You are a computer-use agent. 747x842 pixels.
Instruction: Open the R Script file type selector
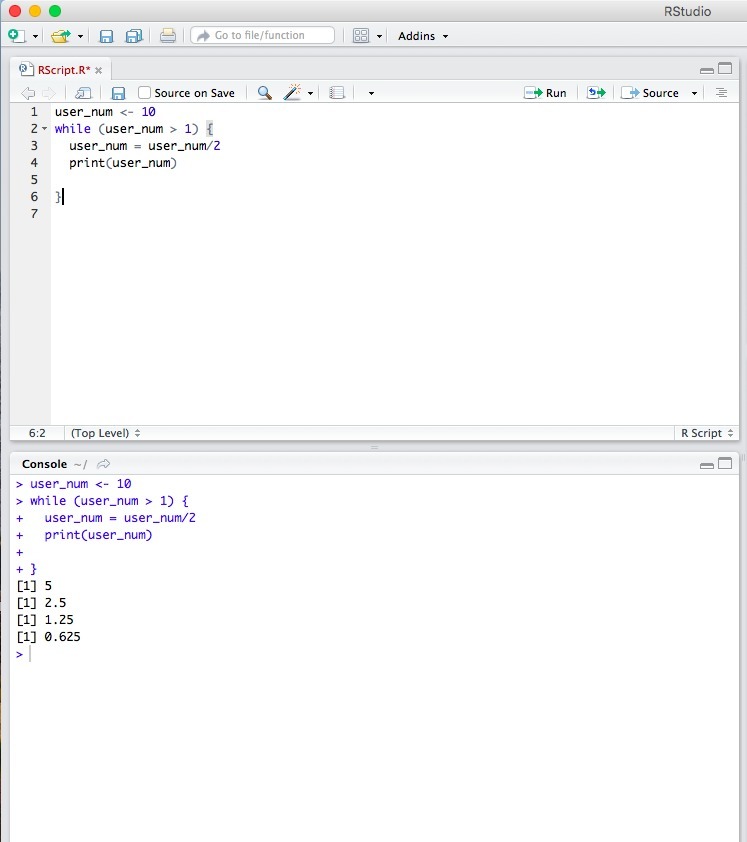click(706, 433)
